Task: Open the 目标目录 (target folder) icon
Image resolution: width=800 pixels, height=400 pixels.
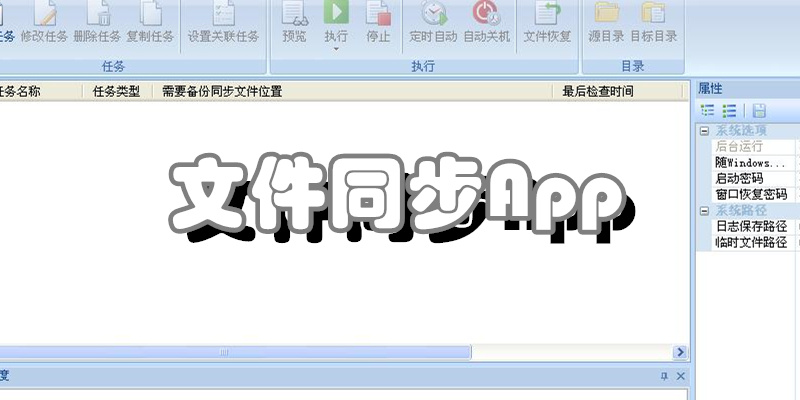Action: point(654,13)
